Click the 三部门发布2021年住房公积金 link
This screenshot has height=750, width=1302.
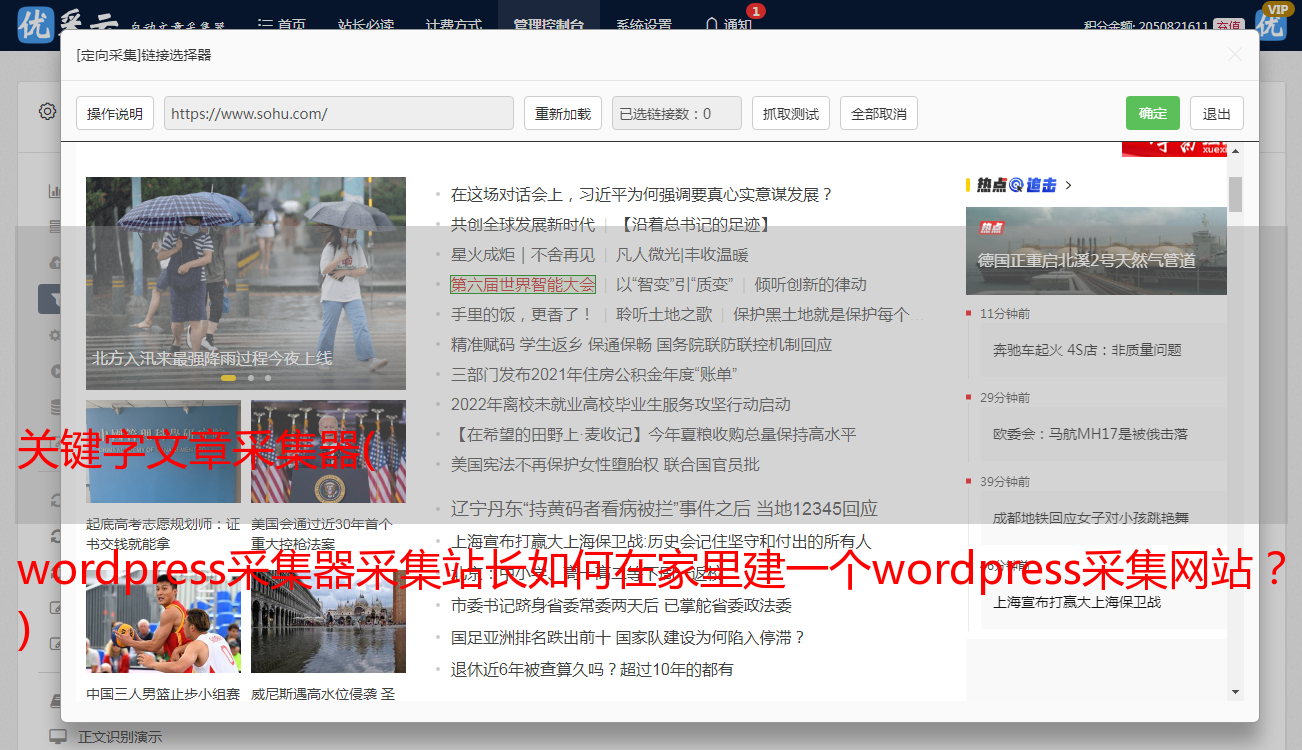pos(594,374)
